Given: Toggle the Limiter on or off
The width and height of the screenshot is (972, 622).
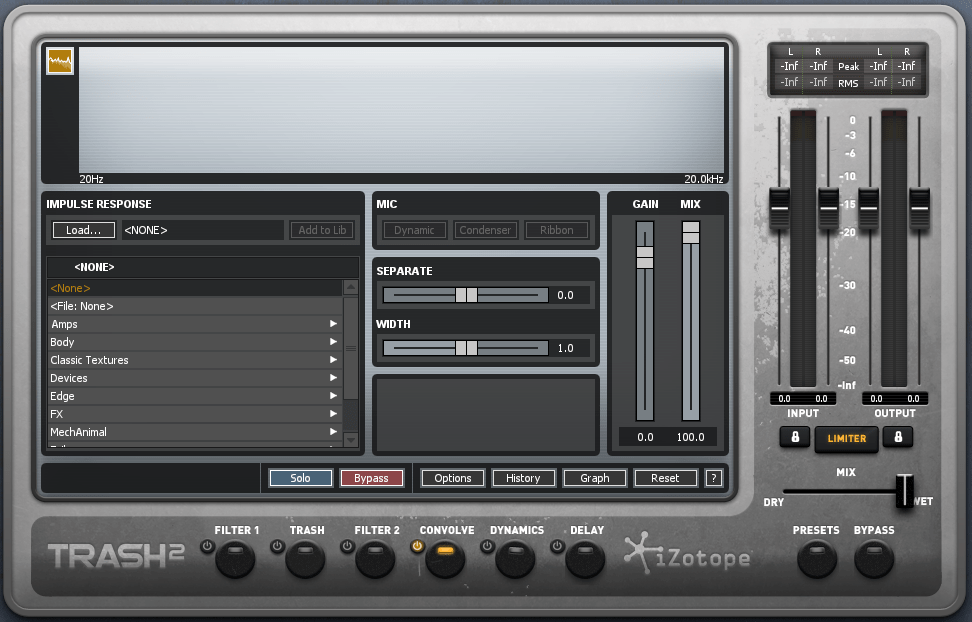Looking at the screenshot, I should (x=846, y=438).
